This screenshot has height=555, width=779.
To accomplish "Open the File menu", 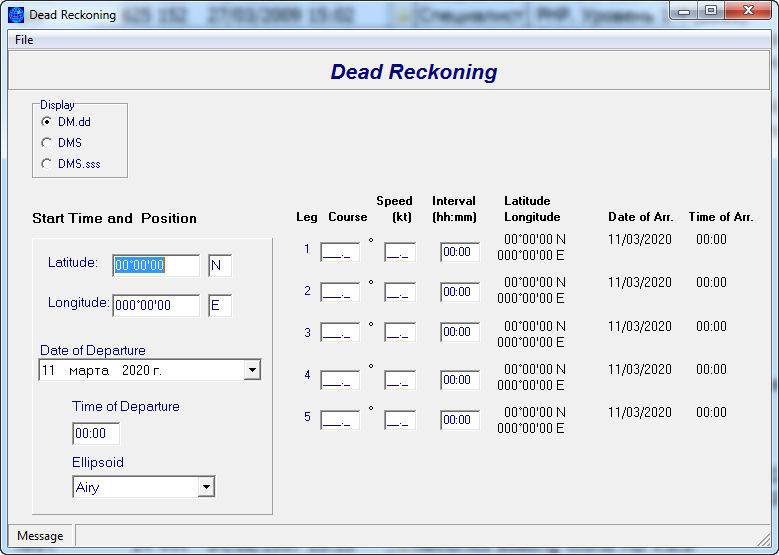I will [x=24, y=40].
